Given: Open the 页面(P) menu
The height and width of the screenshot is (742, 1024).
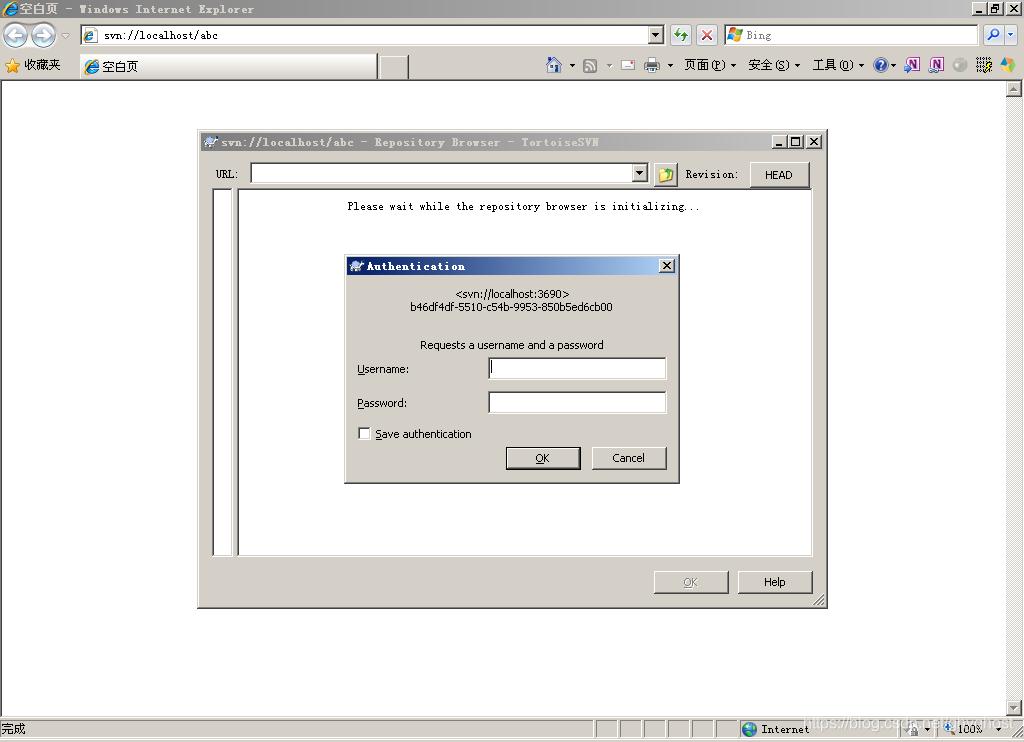Looking at the screenshot, I should coord(710,65).
